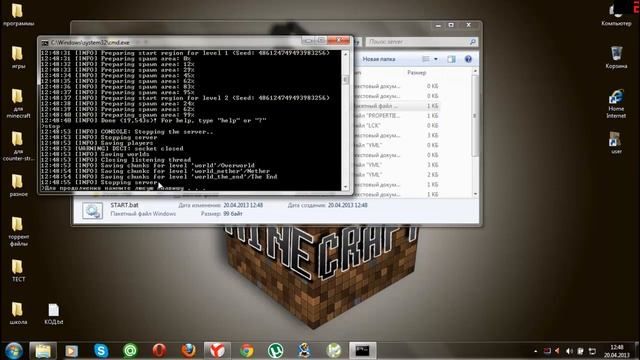The width and height of the screenshot is (640, 360).
Task: Open Windows Explorer from the taskbar
Action: (43, 351)
